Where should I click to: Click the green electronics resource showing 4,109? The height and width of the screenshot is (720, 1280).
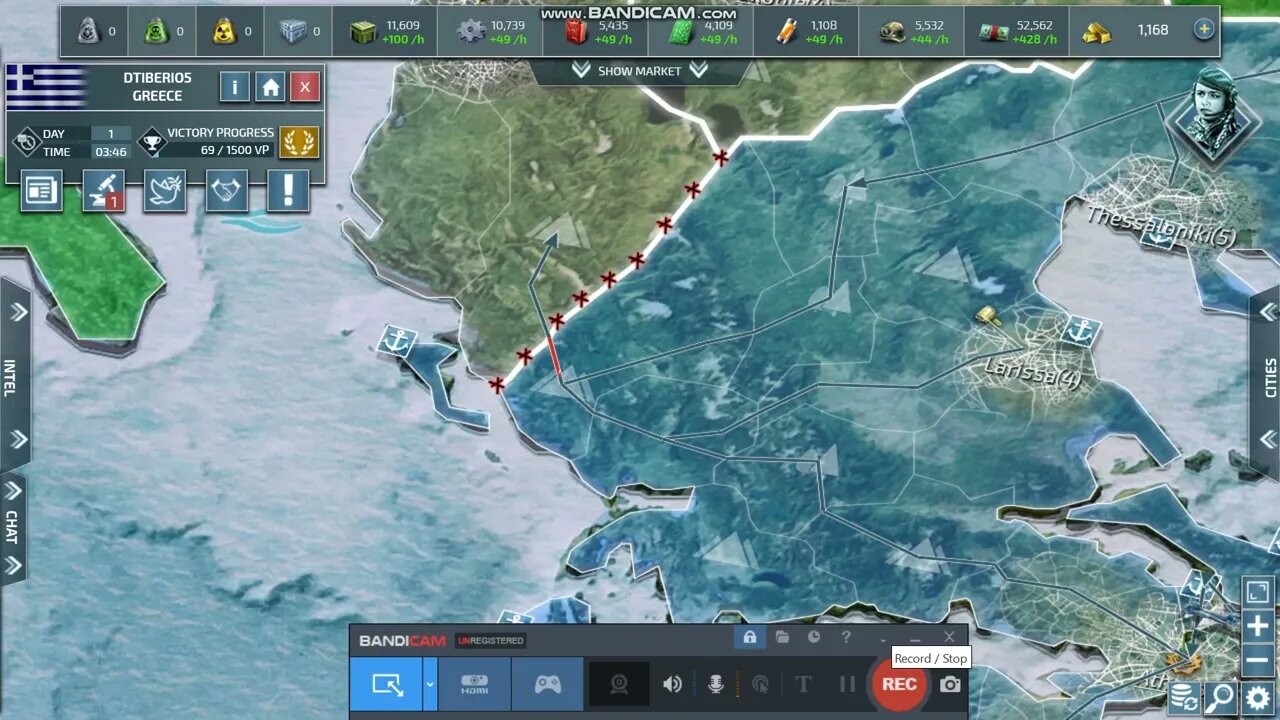point(701,31)
